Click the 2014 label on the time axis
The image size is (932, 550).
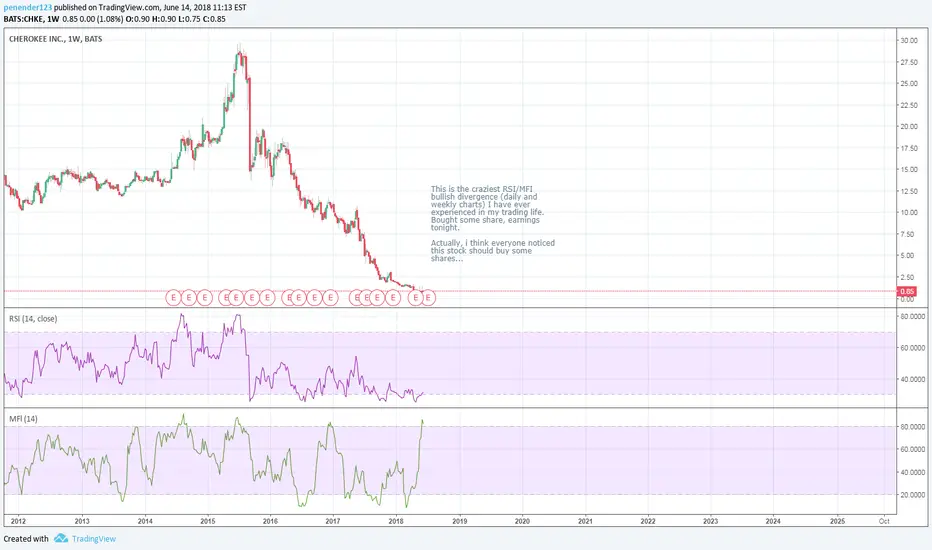pos(145,521)
